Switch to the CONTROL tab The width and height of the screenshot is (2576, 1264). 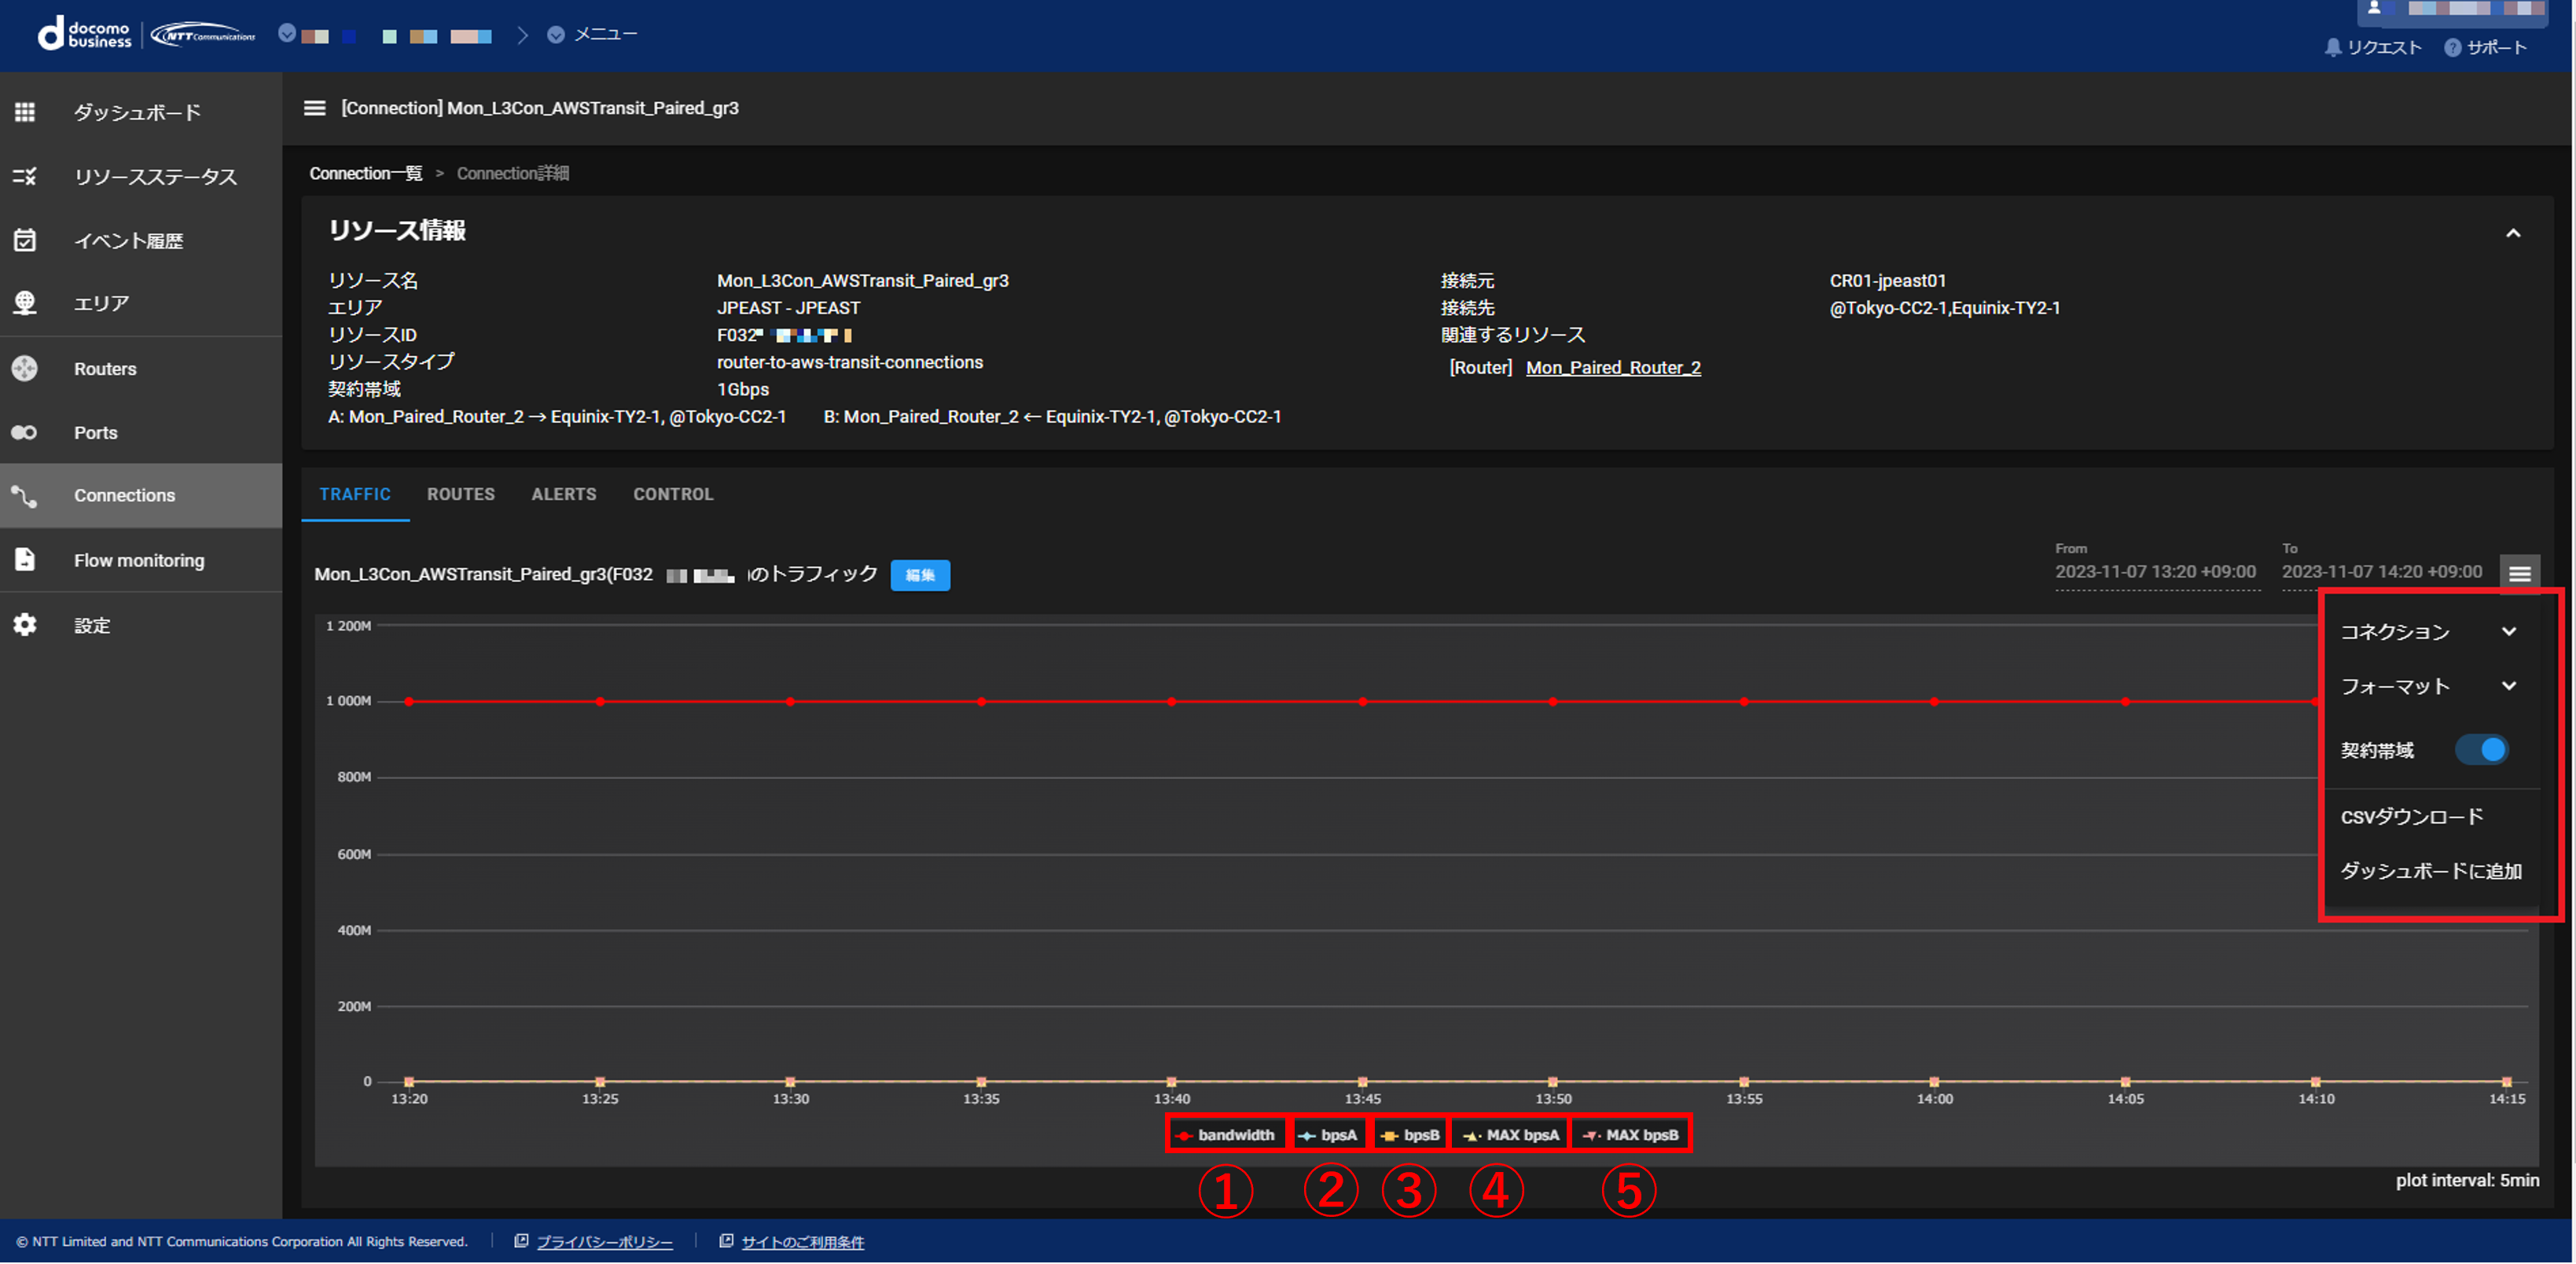[x=673, y=494]
